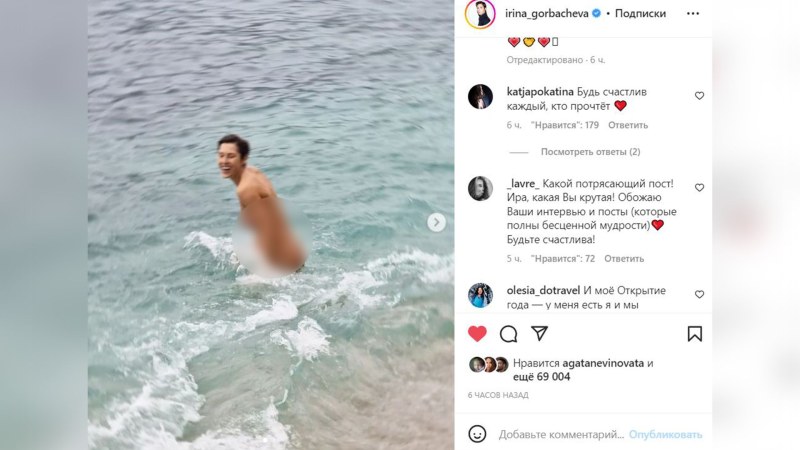Go to next photo with arrow

[x=436, y=222]
